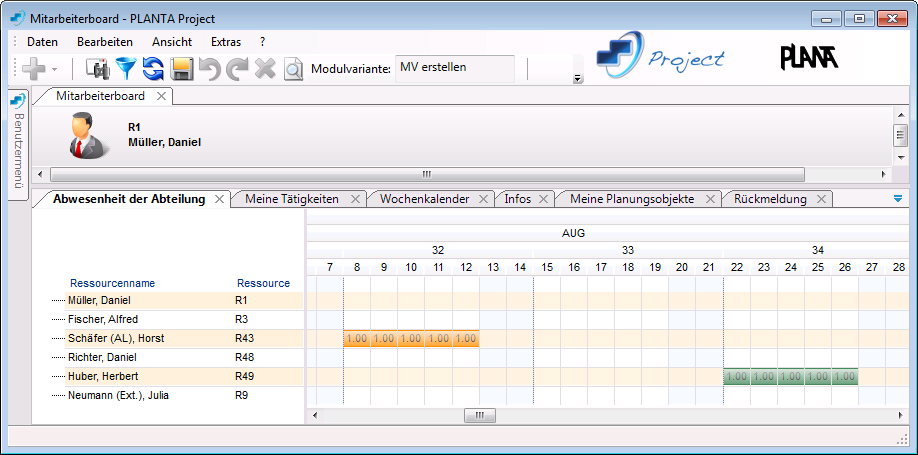
Task: Click the gray delete X icon
Action: 265,69
